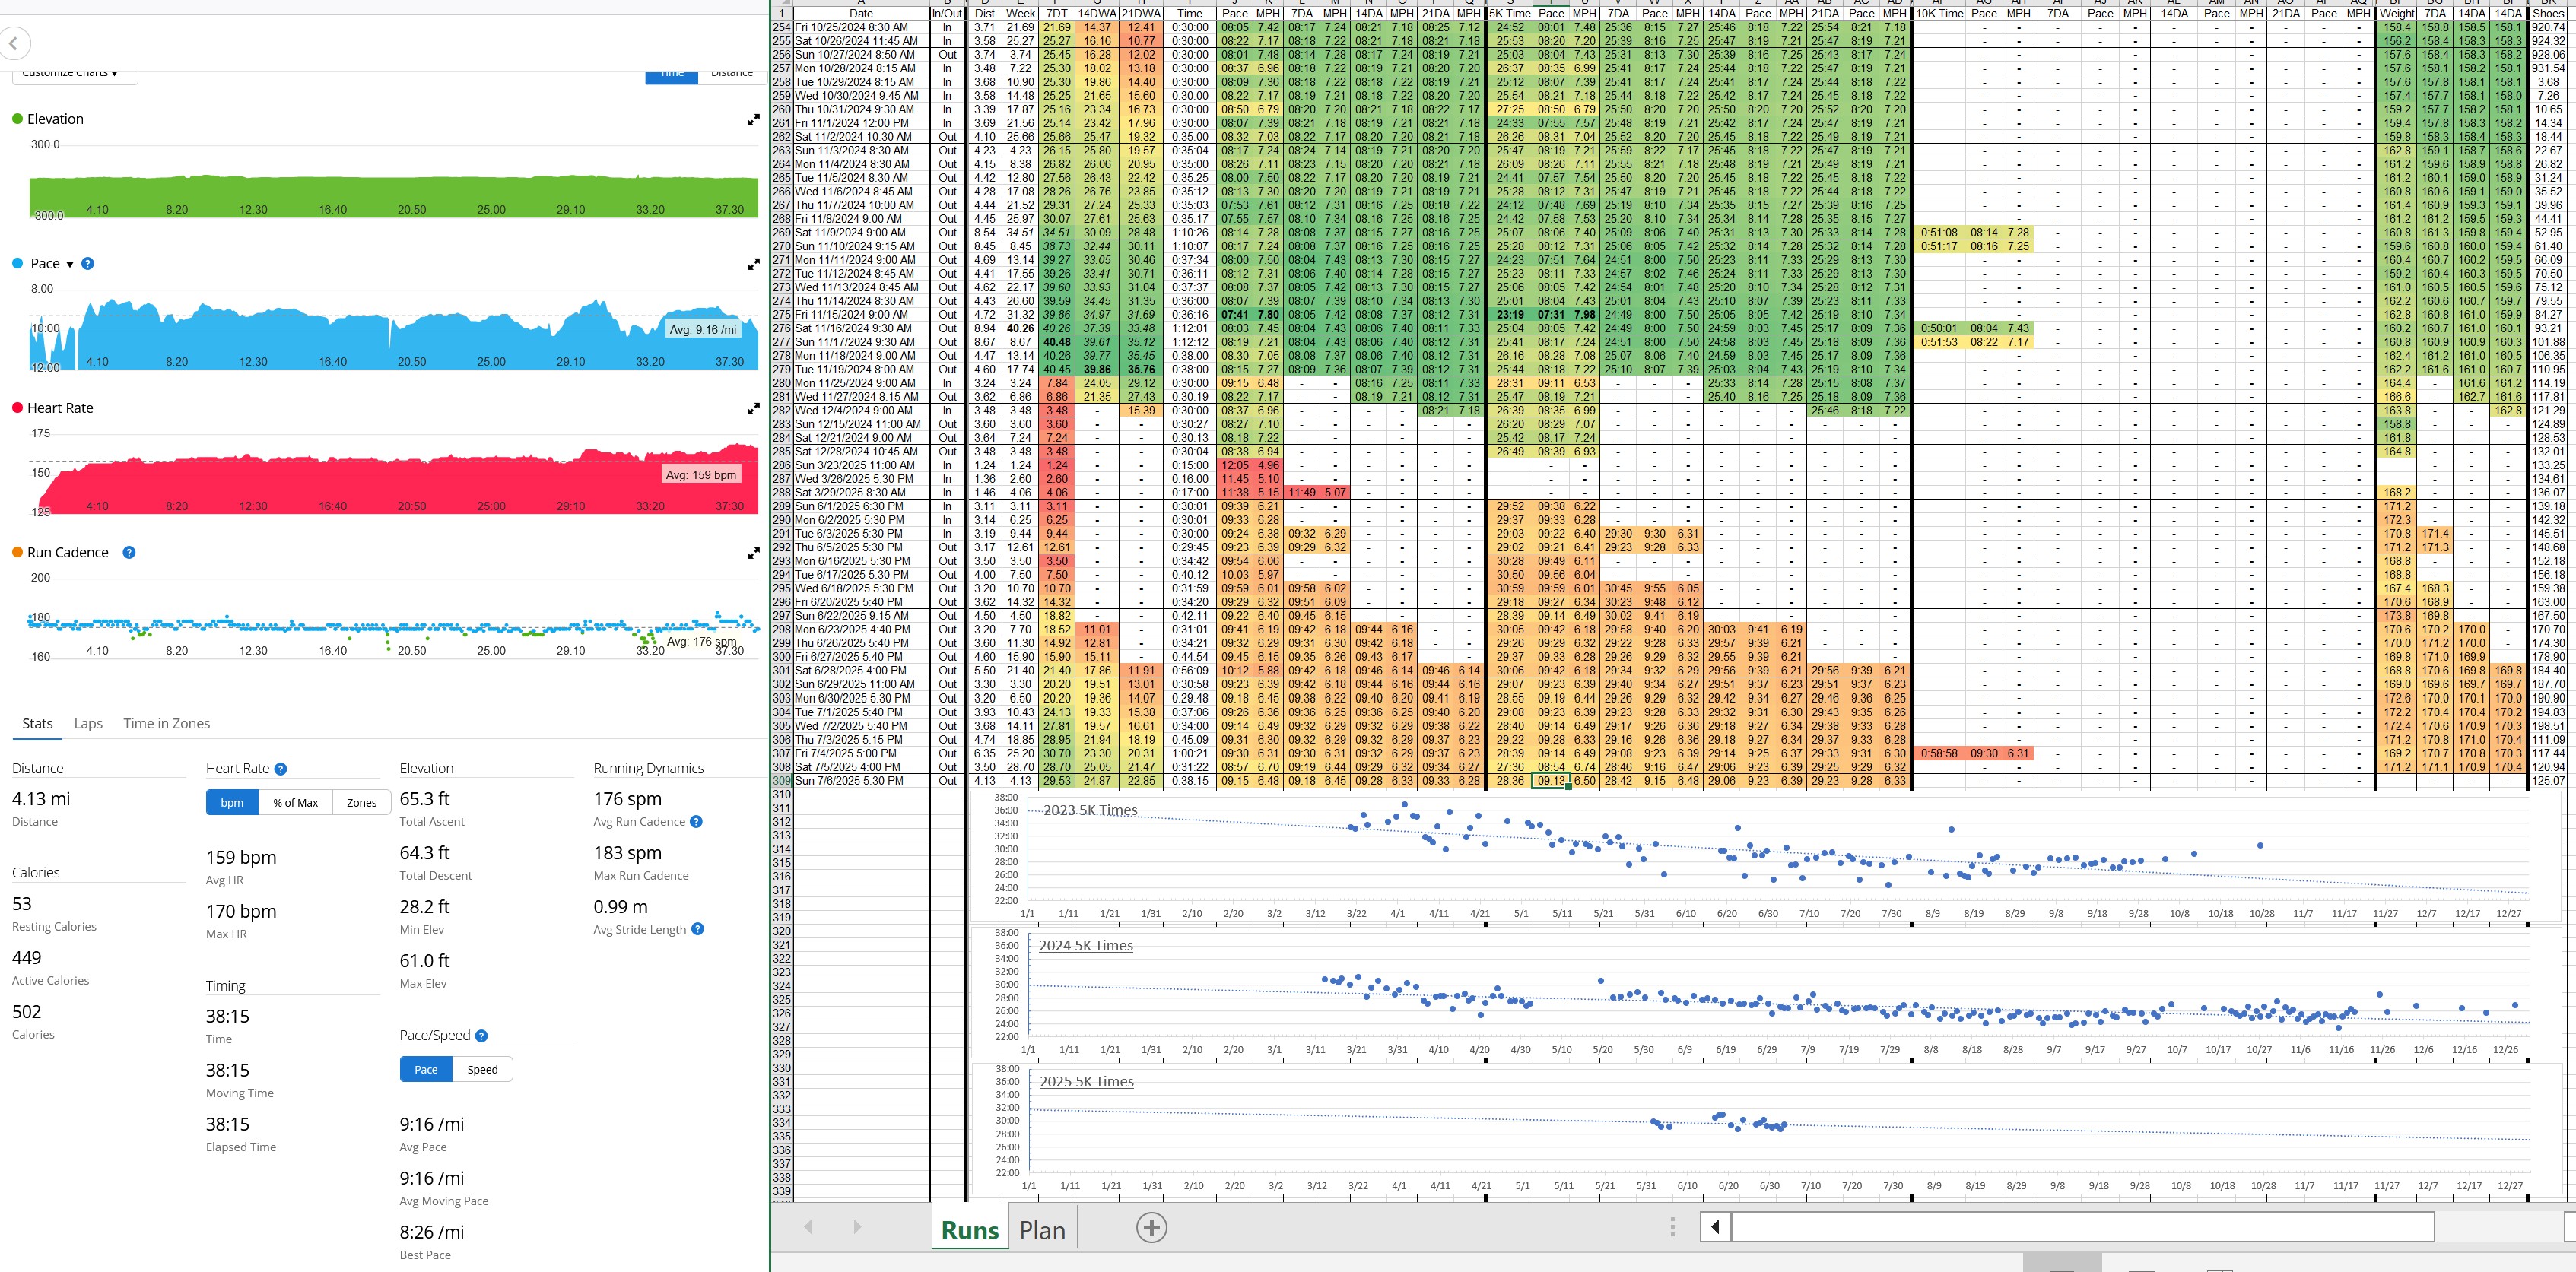Switch Pace/Speed display to Speed
Screen dimensions: 2576x1272
(x=482, y=1070)
